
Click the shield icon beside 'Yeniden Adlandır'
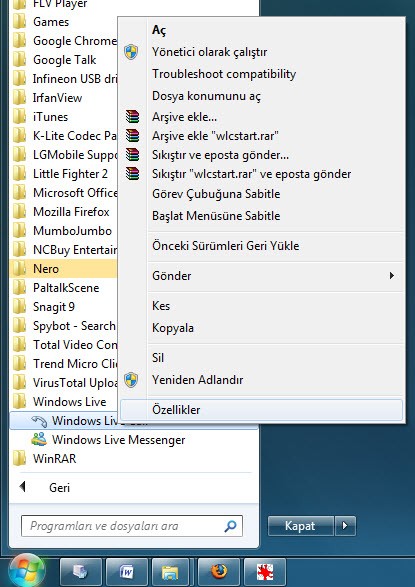pyautogui.click(x=131, y=380)
